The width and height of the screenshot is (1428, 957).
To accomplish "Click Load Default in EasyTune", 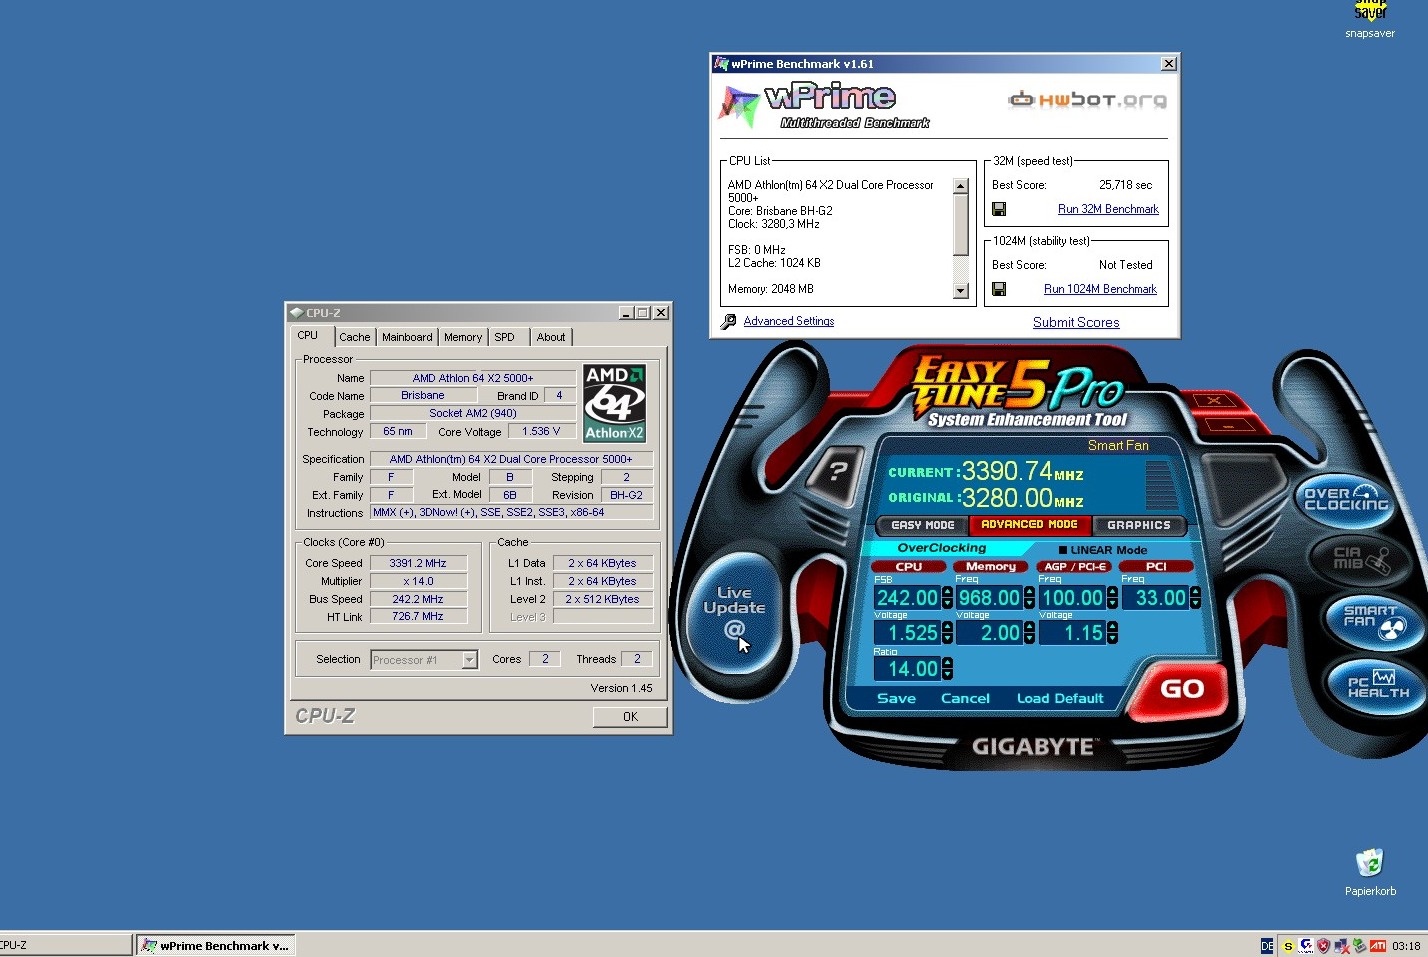I will 1060,699.
